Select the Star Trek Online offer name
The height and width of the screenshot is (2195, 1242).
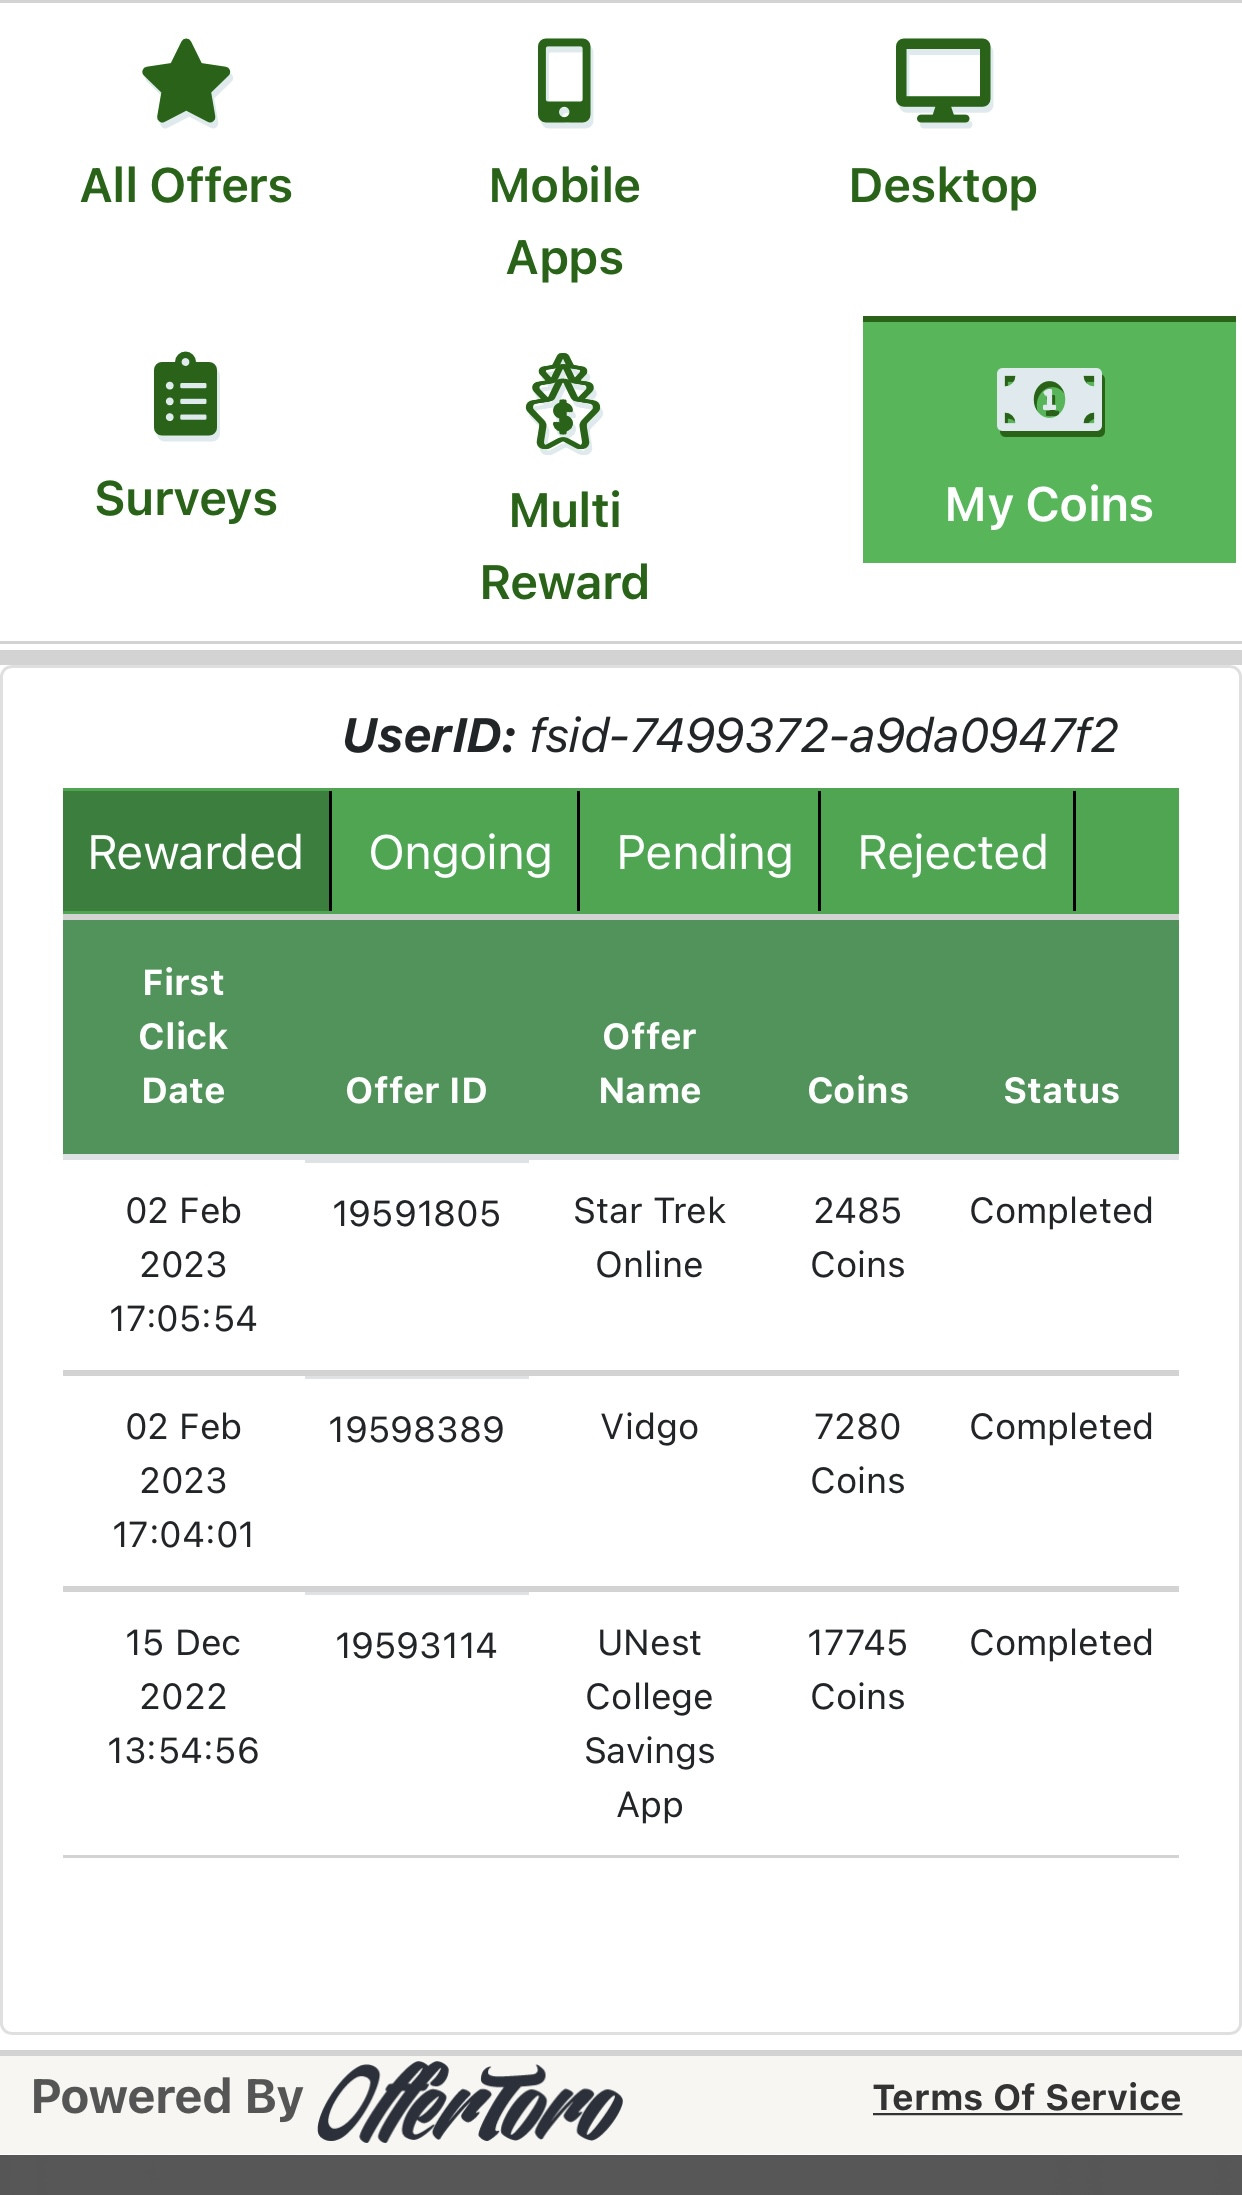click(650, 1238)
